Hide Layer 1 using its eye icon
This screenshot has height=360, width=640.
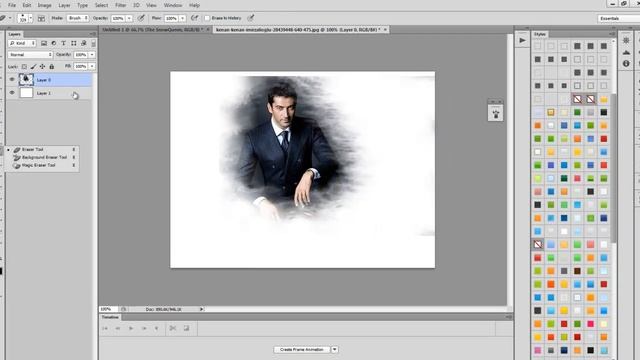(12, 93)
